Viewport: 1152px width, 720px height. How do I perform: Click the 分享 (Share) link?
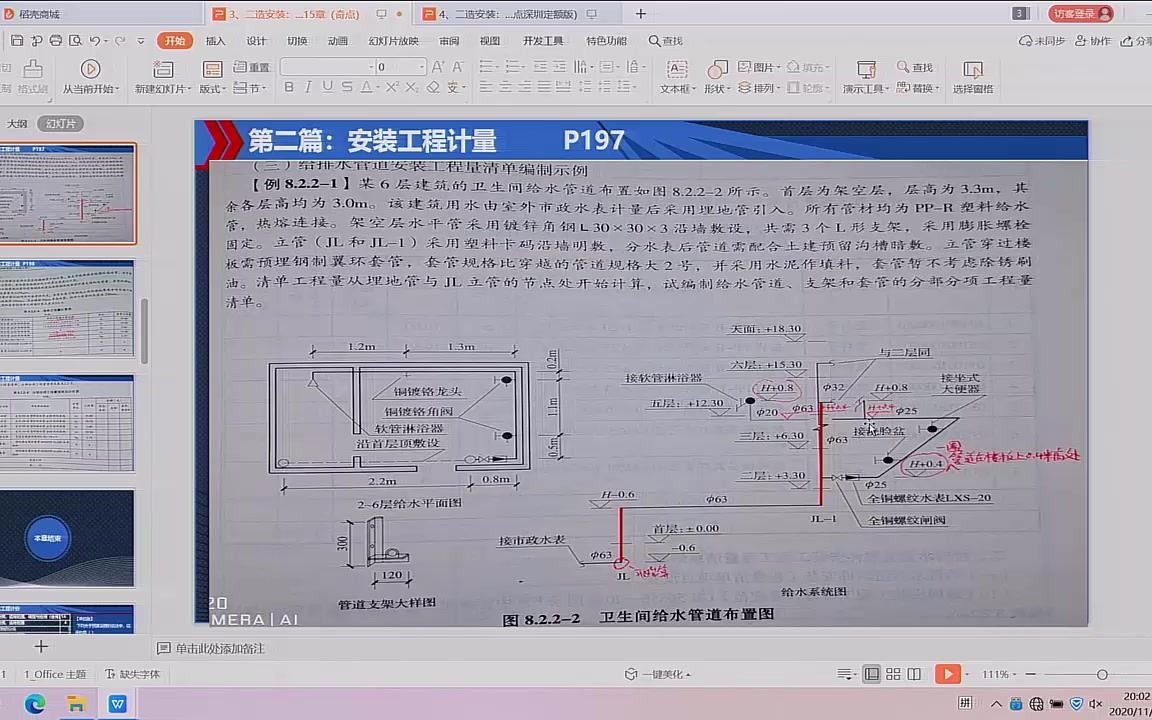1139,41
